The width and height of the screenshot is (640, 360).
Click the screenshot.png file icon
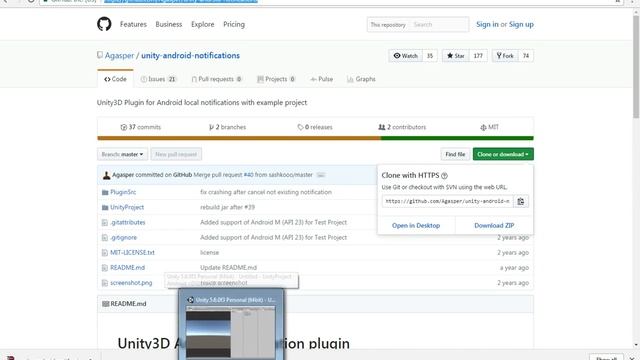coord(104,283)
